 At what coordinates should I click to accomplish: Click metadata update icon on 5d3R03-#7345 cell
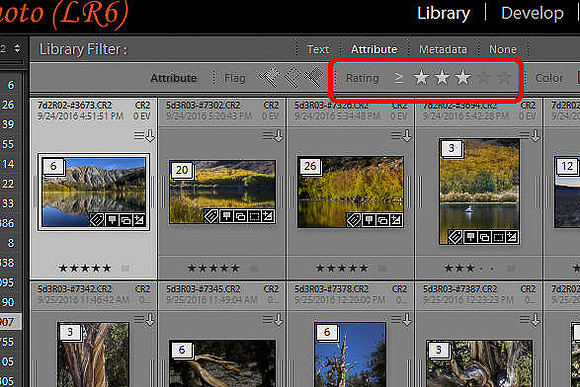click(273, 319)
